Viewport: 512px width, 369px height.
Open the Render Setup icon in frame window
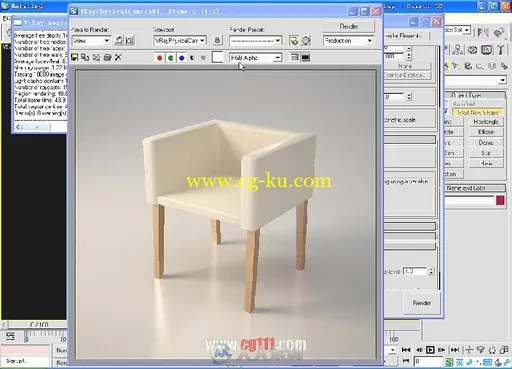coord(294,41)
